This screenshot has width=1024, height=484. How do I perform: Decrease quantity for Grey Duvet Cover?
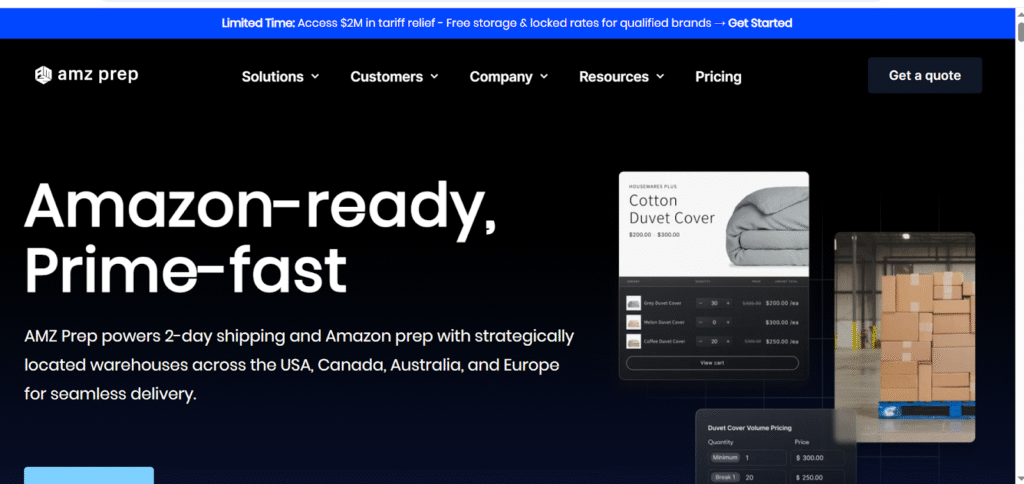click(x=700, y=303)
